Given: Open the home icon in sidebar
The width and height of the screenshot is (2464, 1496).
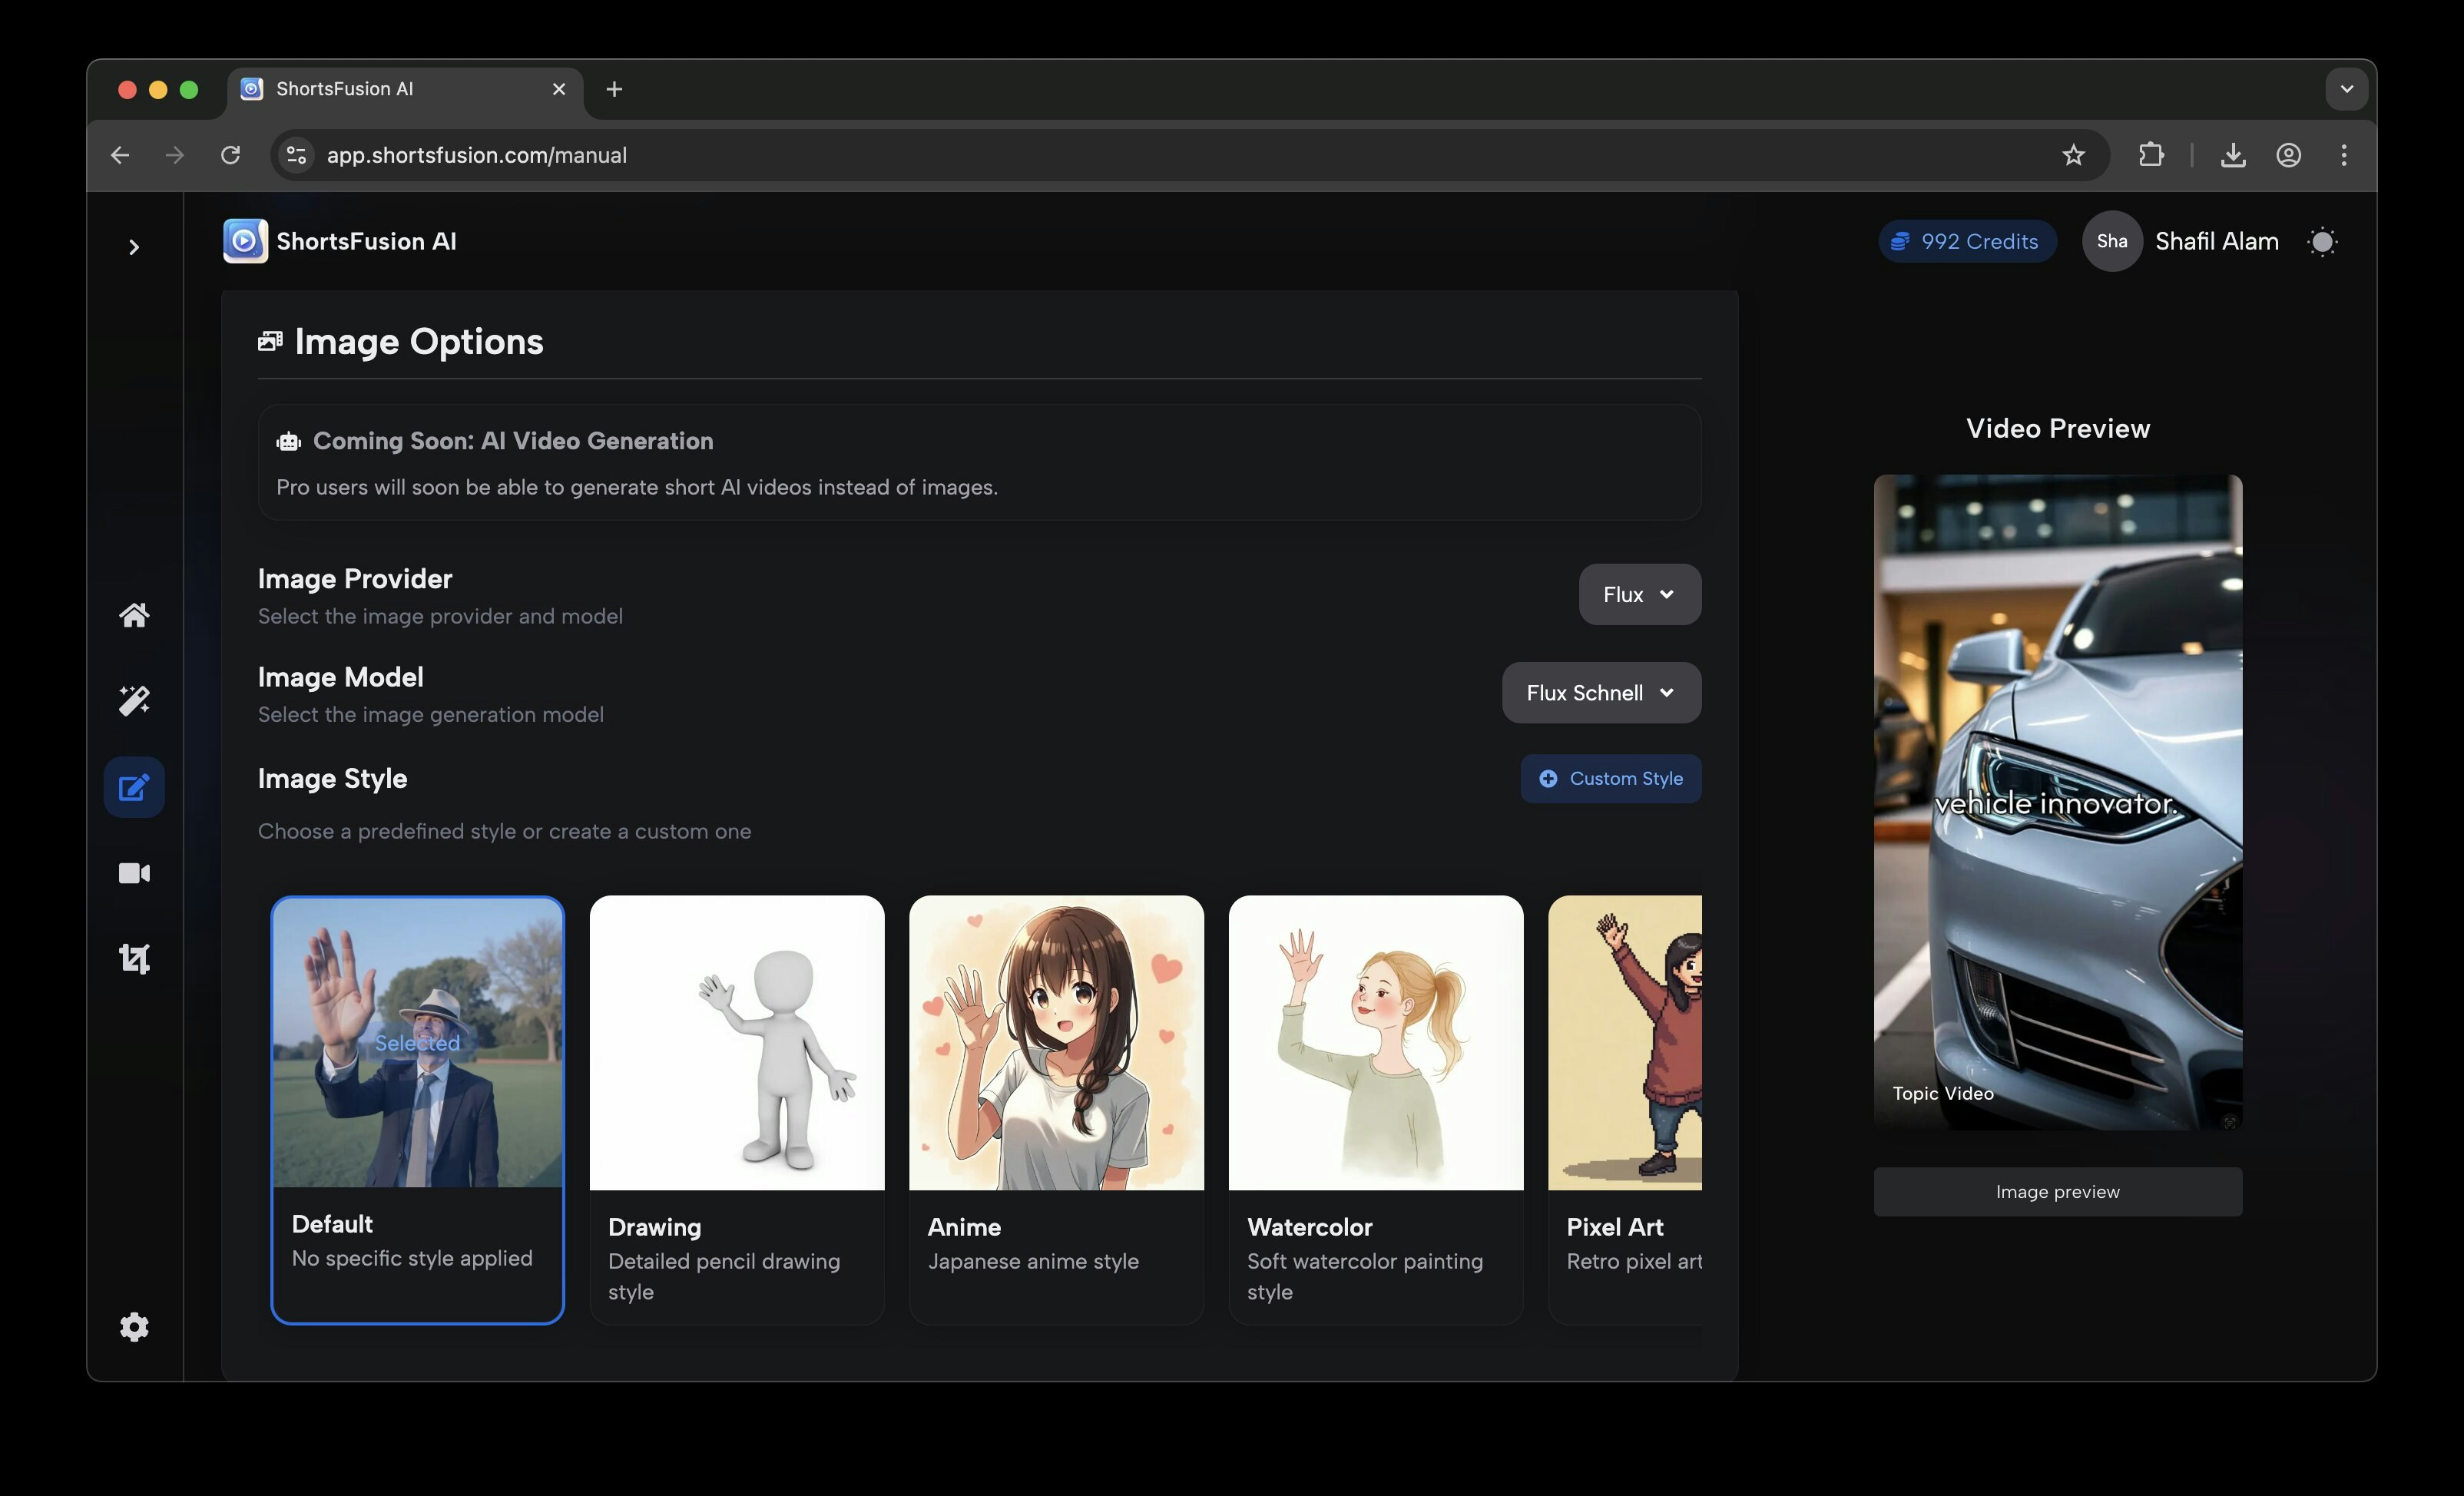Looking at the screenshot, I should [134, 615].
